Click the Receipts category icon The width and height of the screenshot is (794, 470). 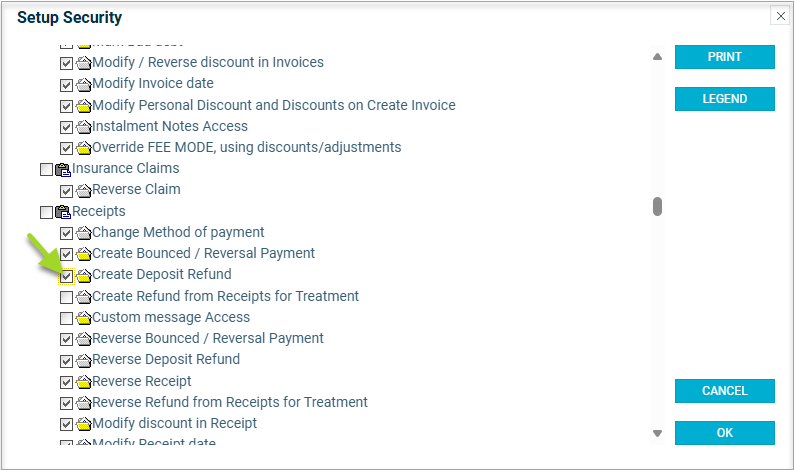(x=63, y=212)
